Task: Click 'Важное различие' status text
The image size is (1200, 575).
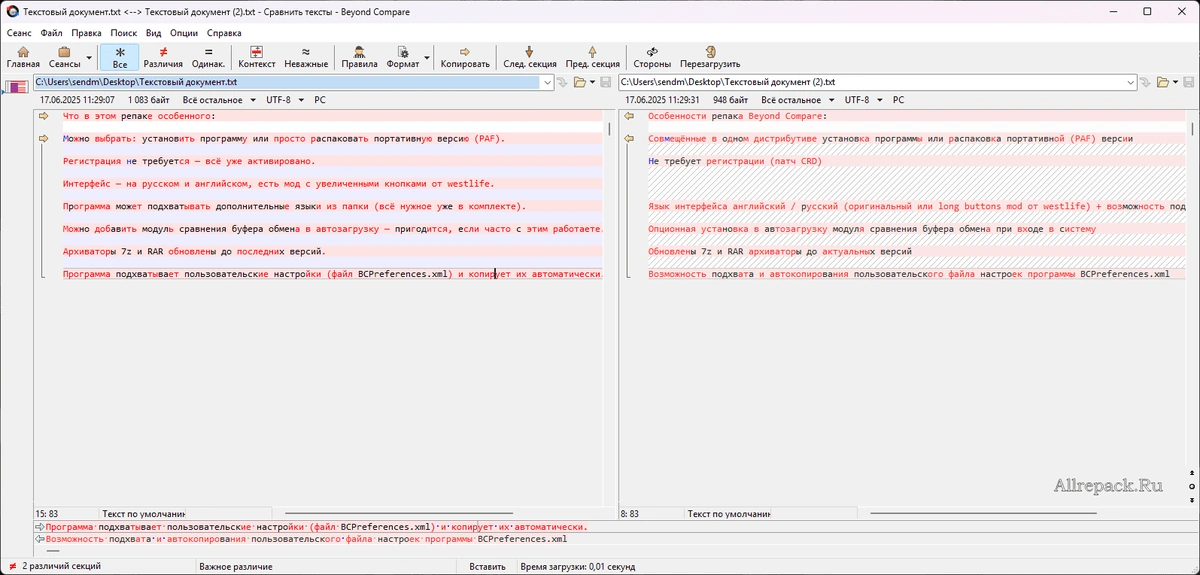Action: (236, 566)
